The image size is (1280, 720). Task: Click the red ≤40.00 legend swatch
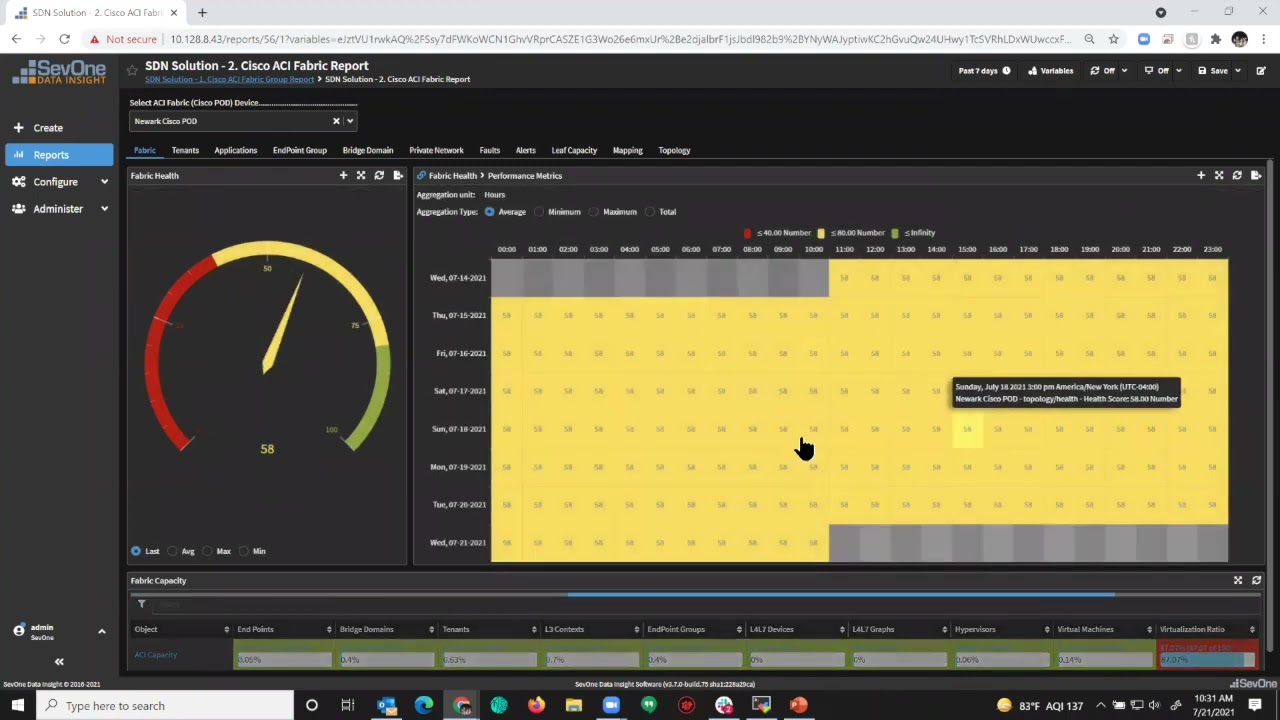[x=747, y=233]
